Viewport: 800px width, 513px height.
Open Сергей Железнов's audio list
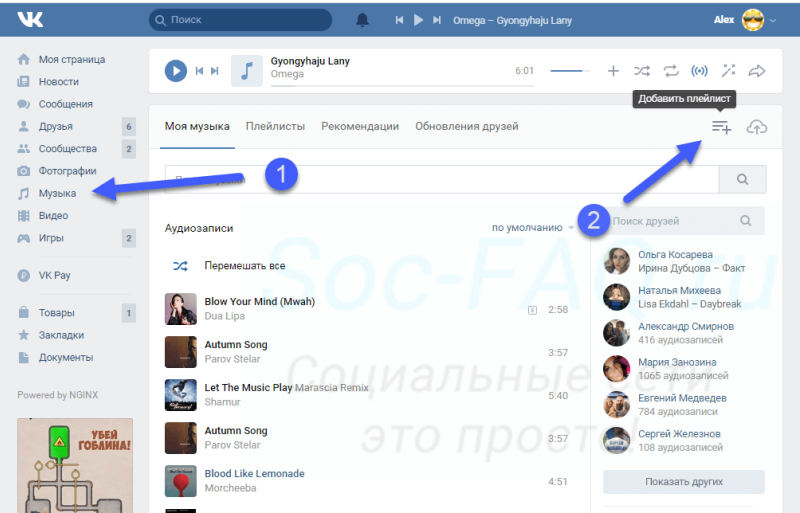(683, 440)
